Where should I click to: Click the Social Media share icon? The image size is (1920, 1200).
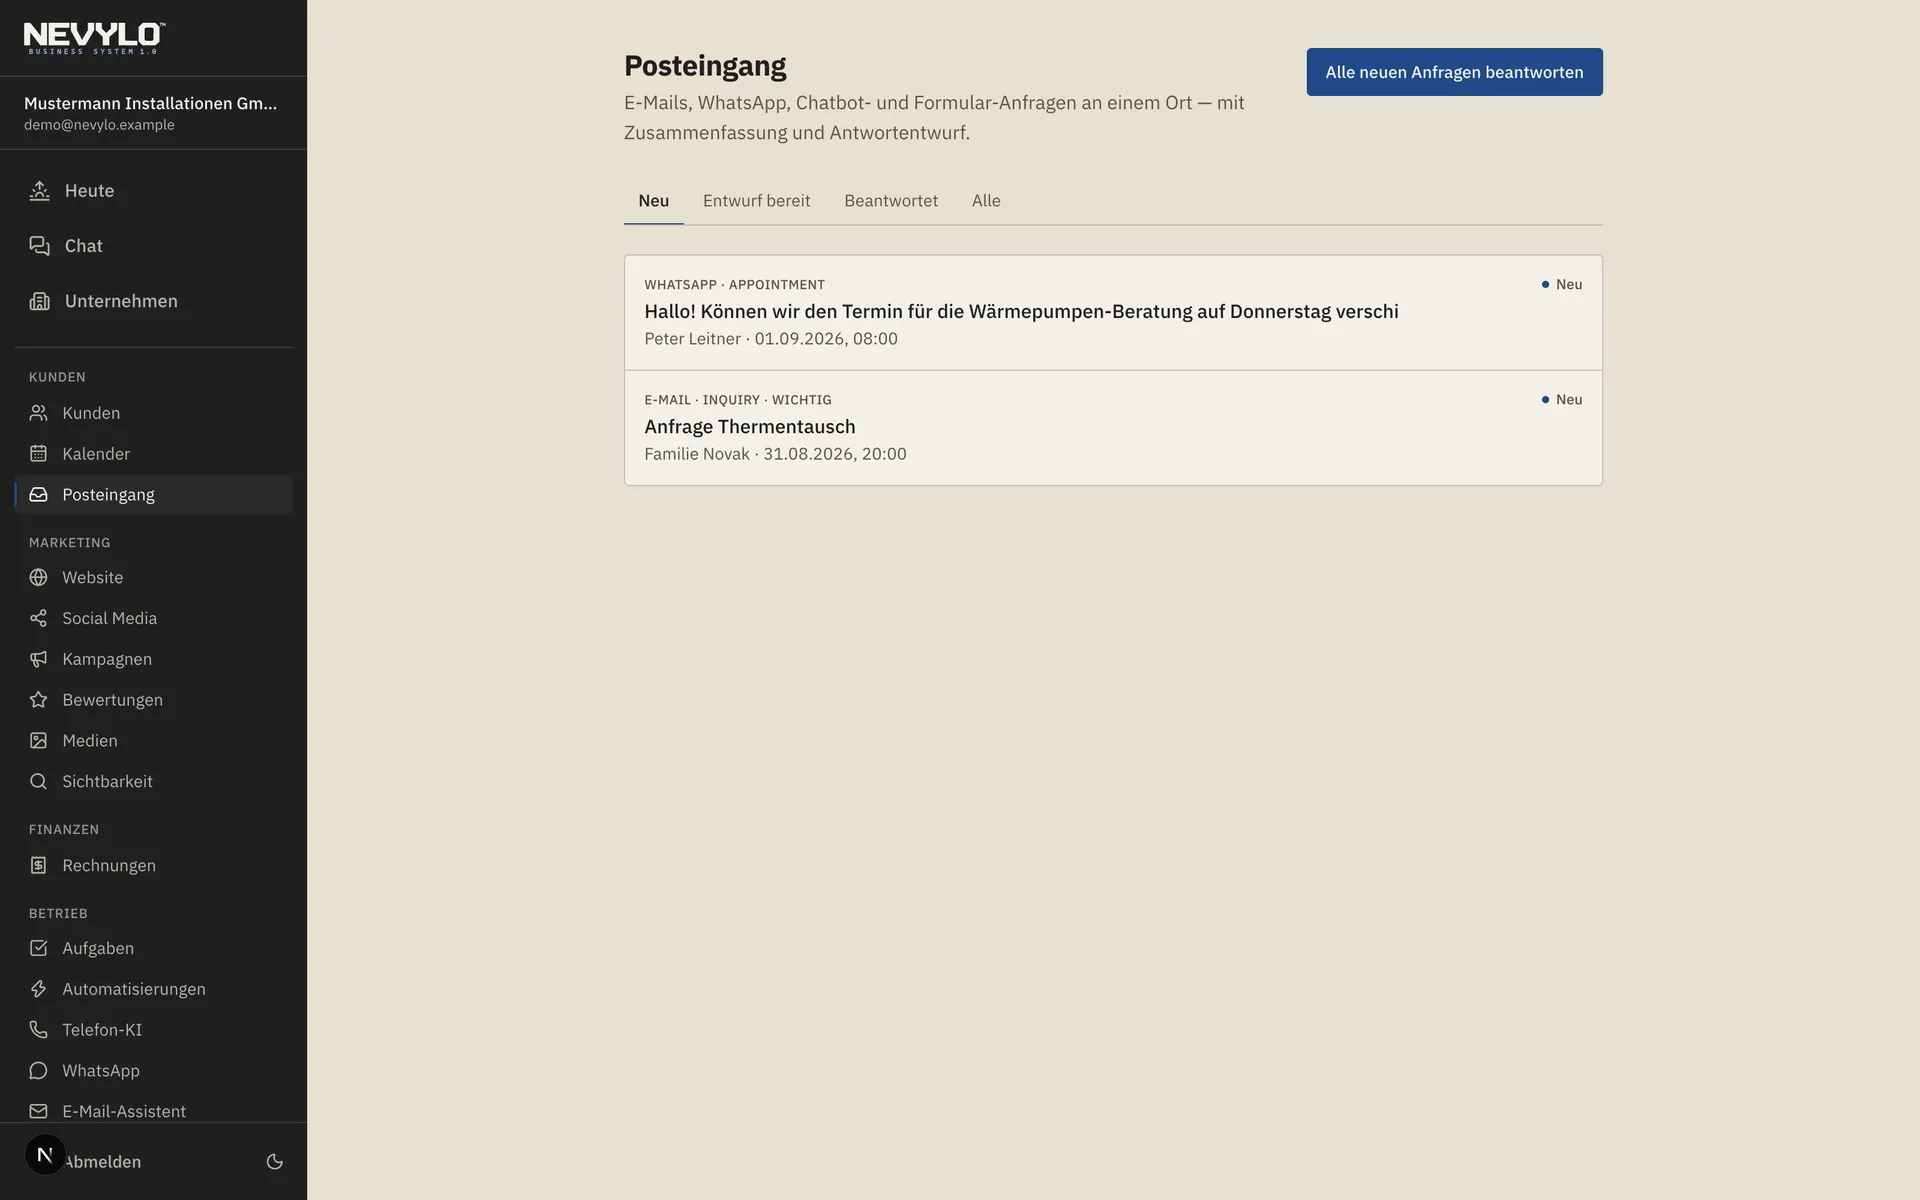coord(38,619)
